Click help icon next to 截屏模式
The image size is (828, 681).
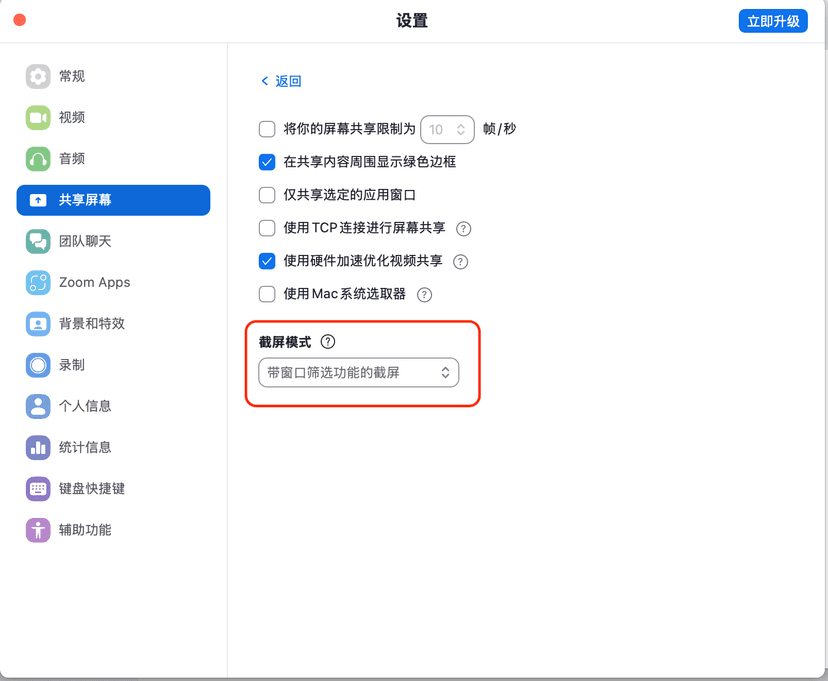click(328, 342)
